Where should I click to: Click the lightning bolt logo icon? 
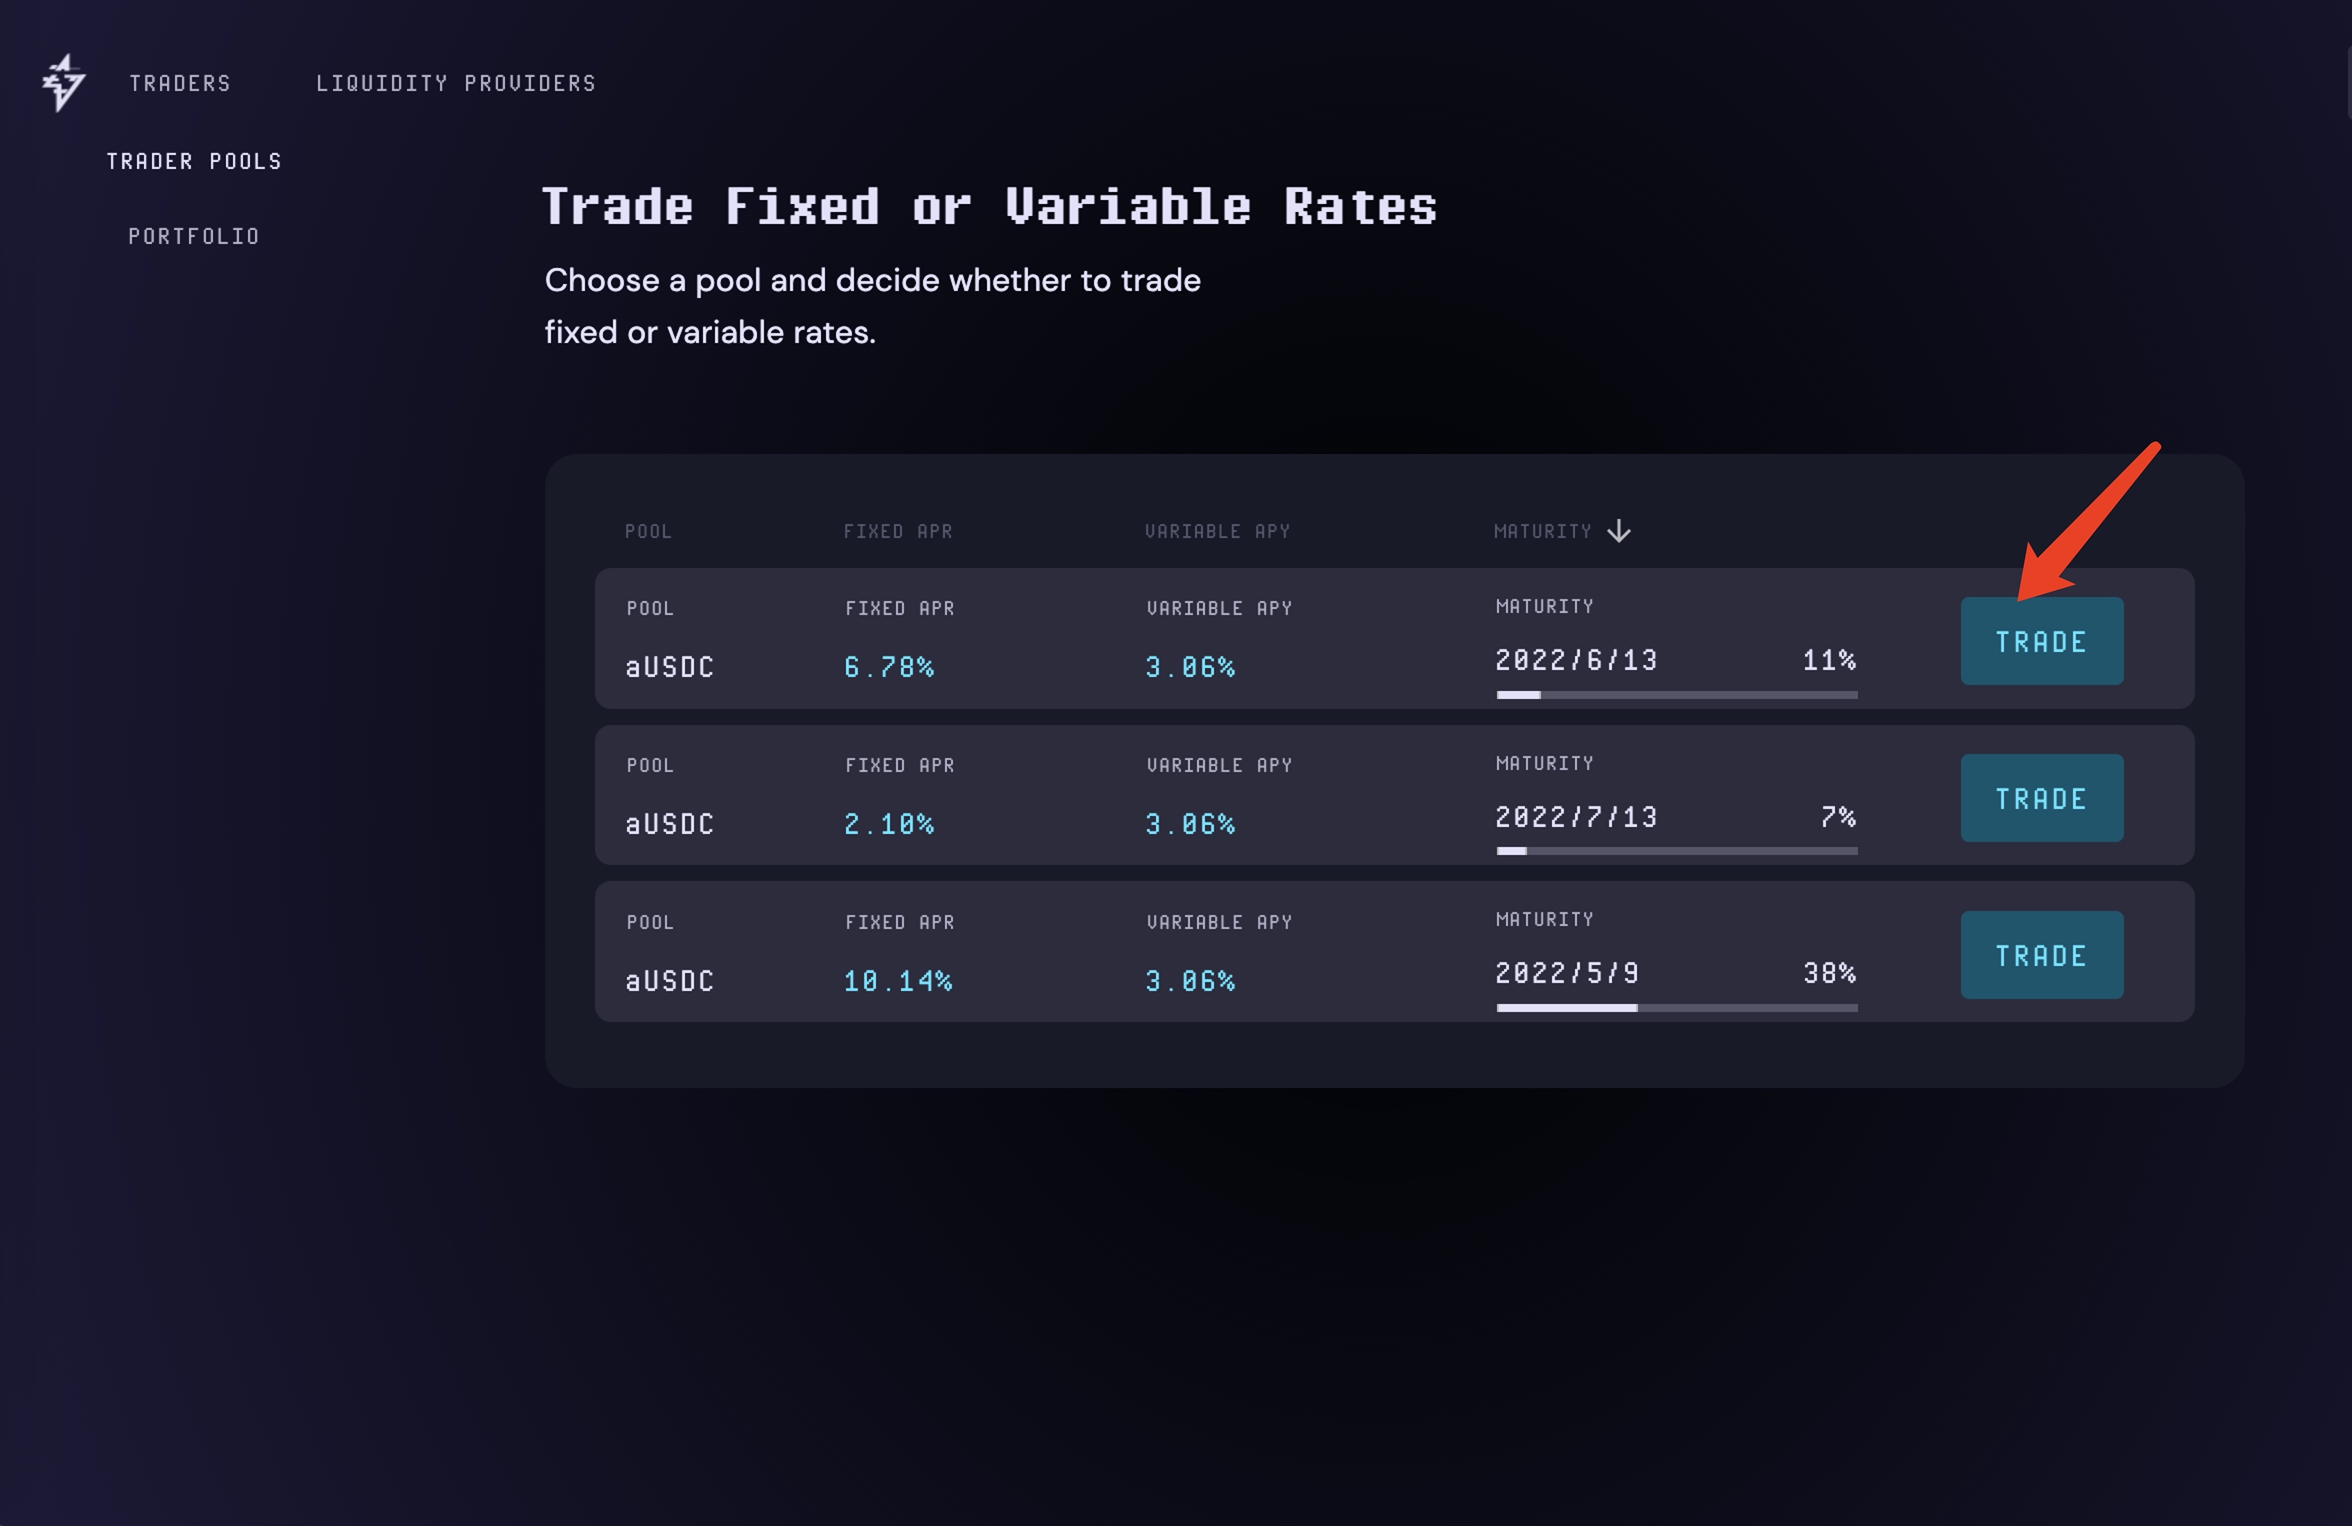pyautogui.click(x=63, y=82)
